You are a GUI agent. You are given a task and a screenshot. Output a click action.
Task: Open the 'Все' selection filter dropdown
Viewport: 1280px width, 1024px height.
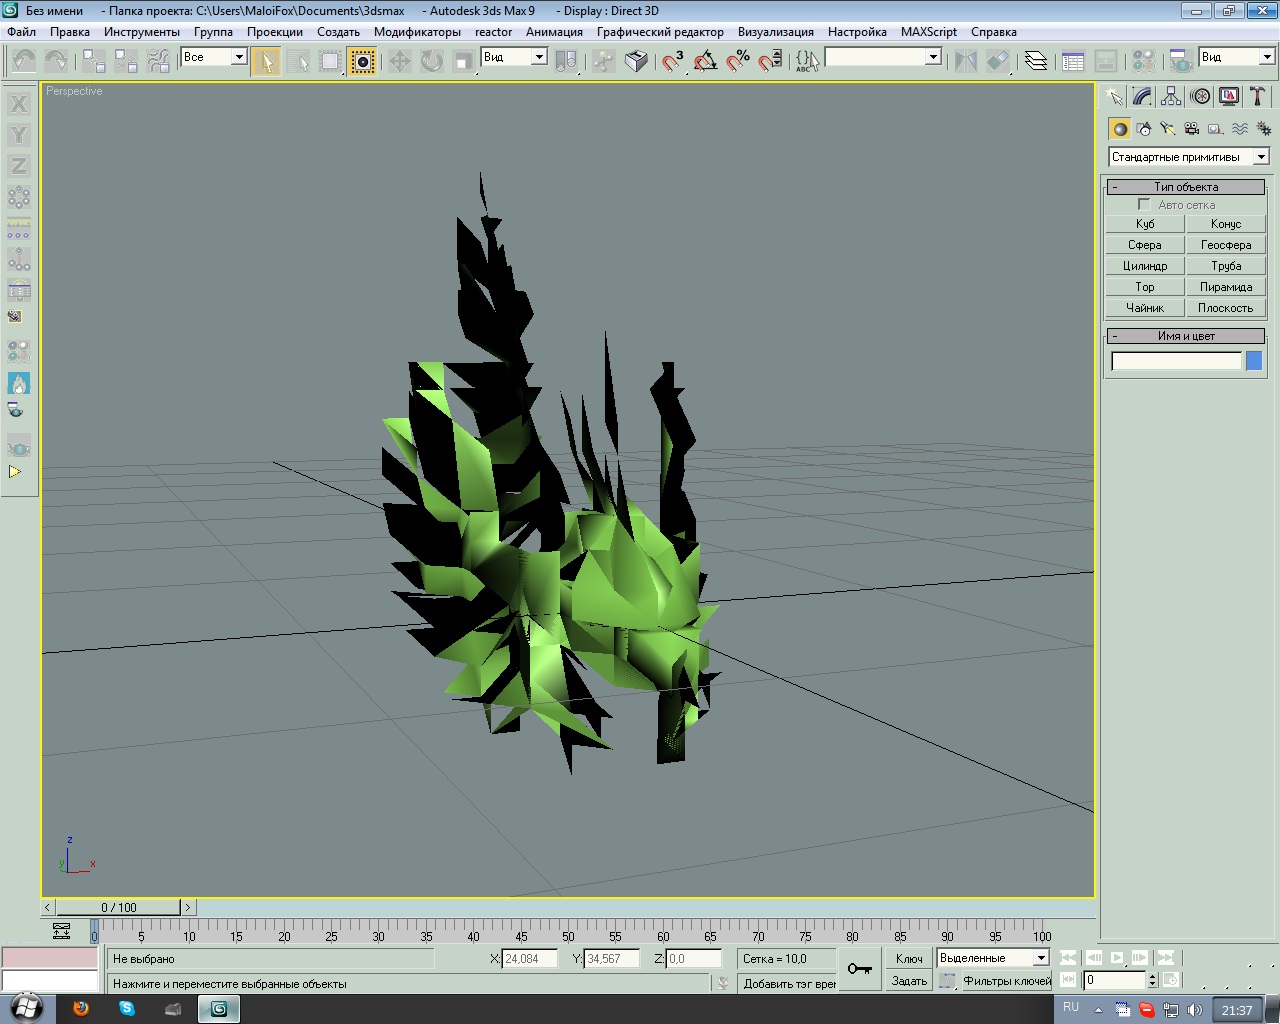(x=214, y=57)
